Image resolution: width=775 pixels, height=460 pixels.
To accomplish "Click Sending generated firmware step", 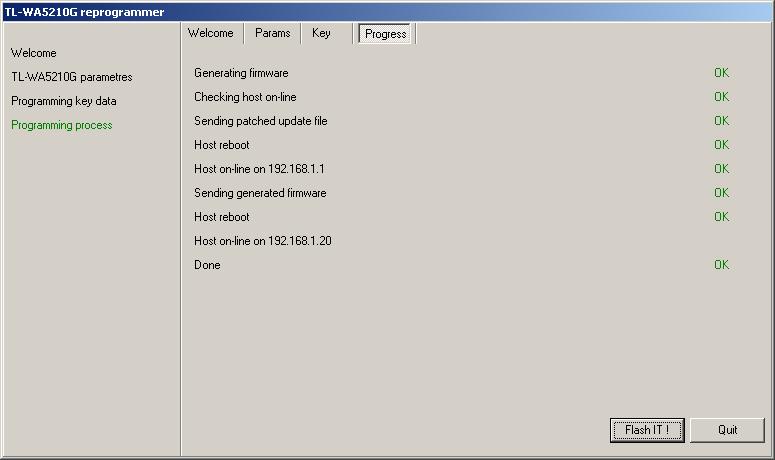I will pyautogui.click(x=260, y=193).
